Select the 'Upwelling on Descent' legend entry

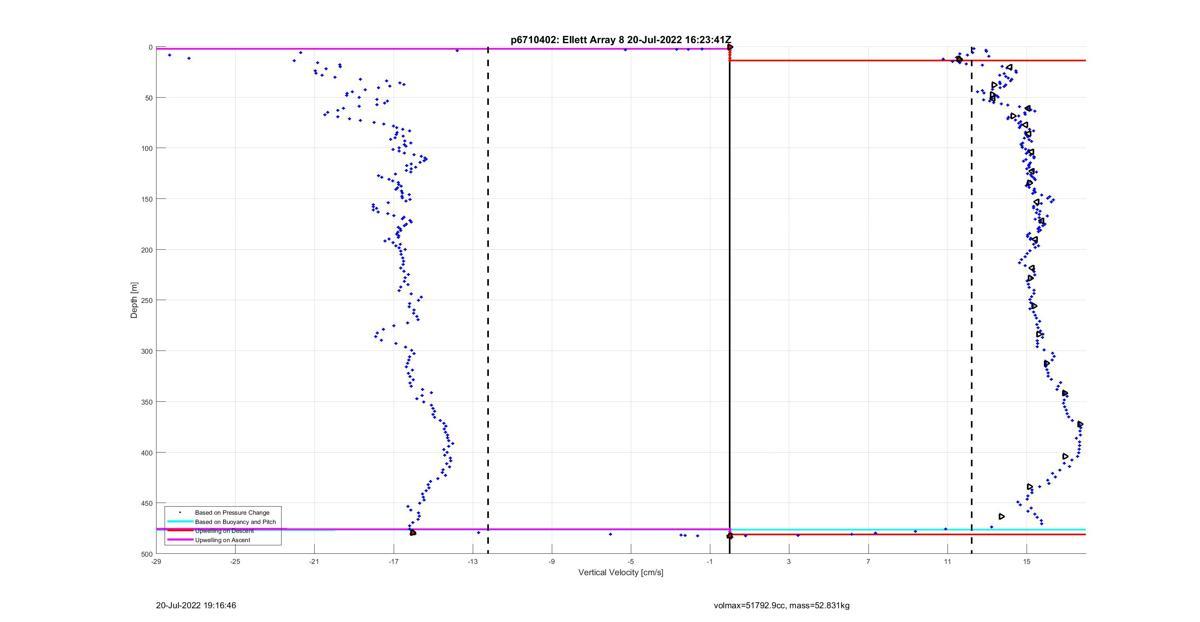coord(224,531)
